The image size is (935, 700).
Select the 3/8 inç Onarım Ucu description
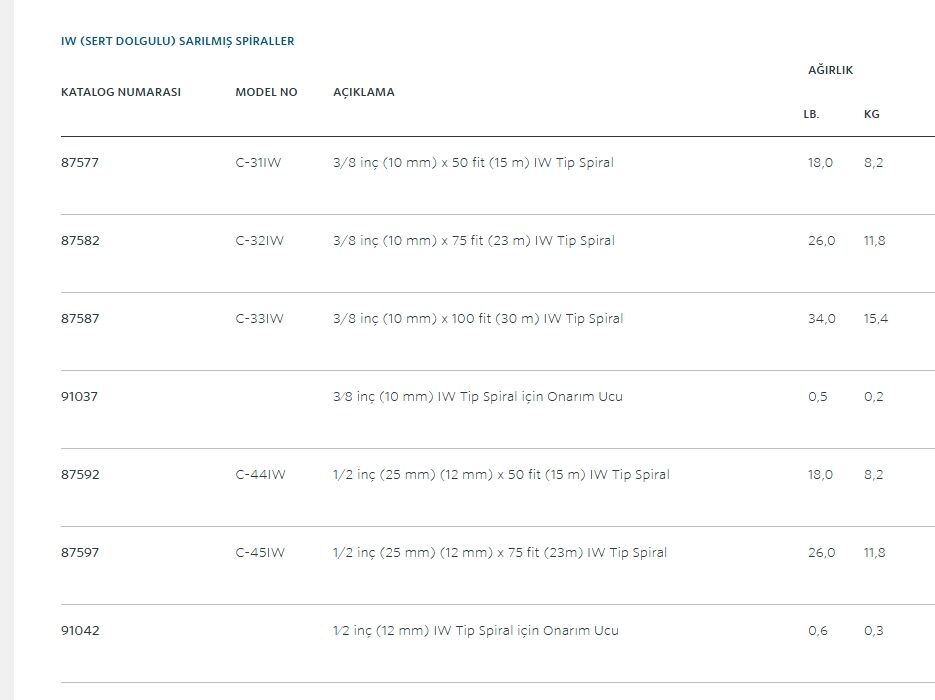click(478, 397)
